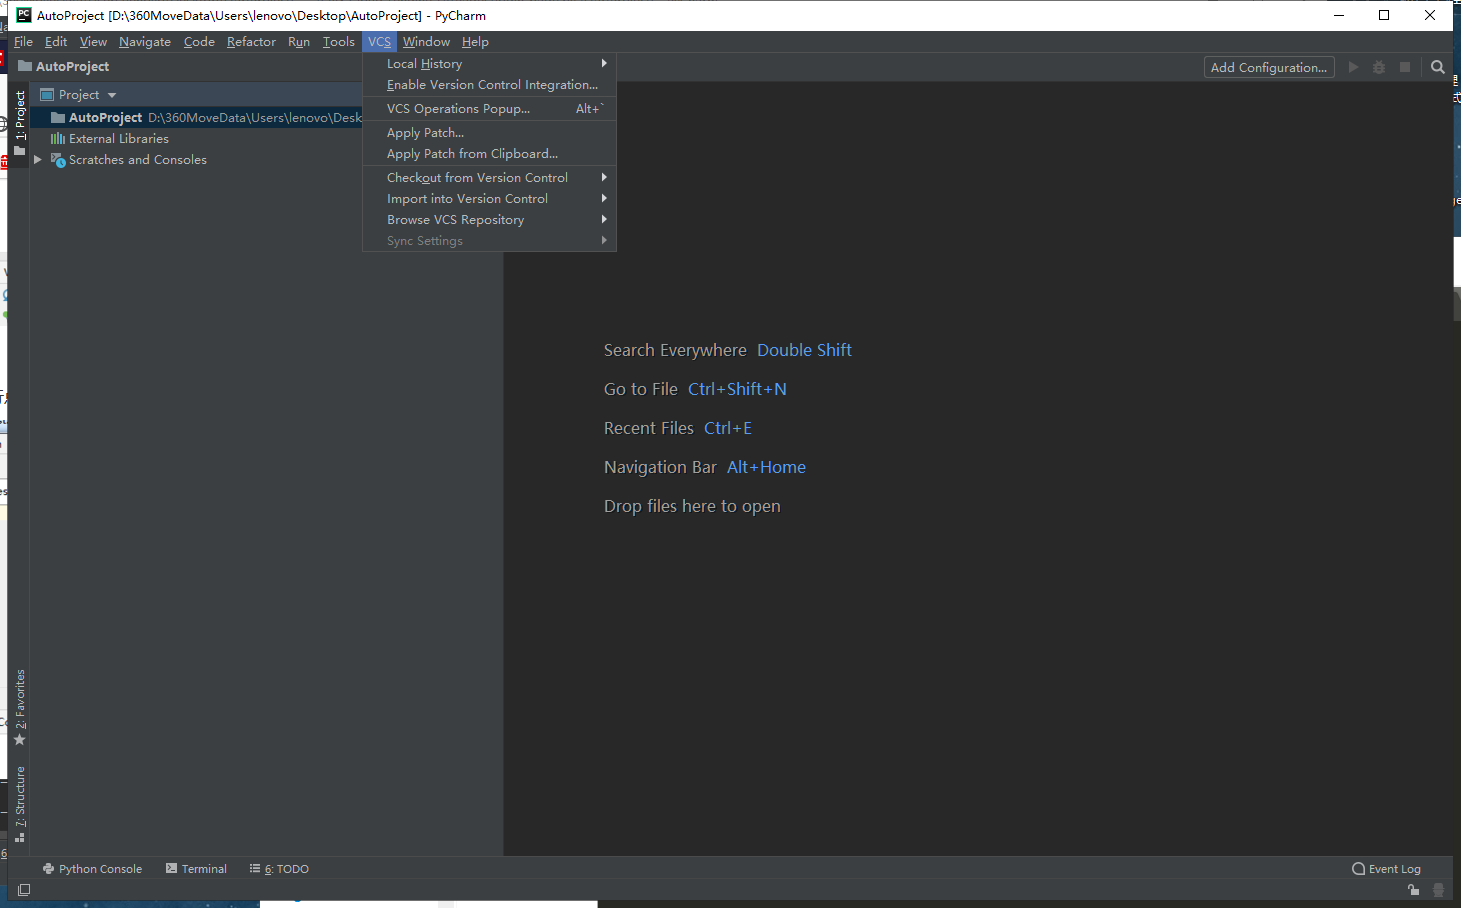Choose Apply Patch... menu item
The width and height of the screenshot is (1461, 908).
(489, 133)
